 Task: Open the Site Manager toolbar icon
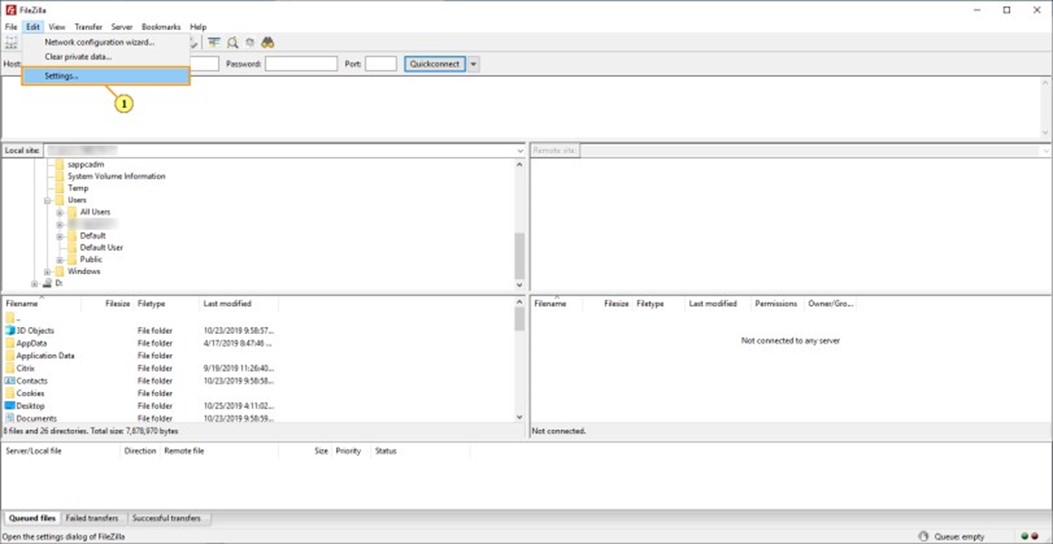pyautogui.click(x=11, y=43)
